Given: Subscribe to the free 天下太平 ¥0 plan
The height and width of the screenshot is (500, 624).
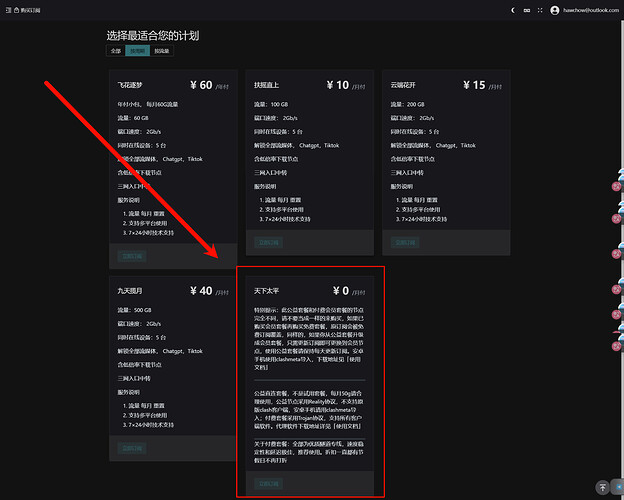Looking at the screenshot, I should point(268,484).
